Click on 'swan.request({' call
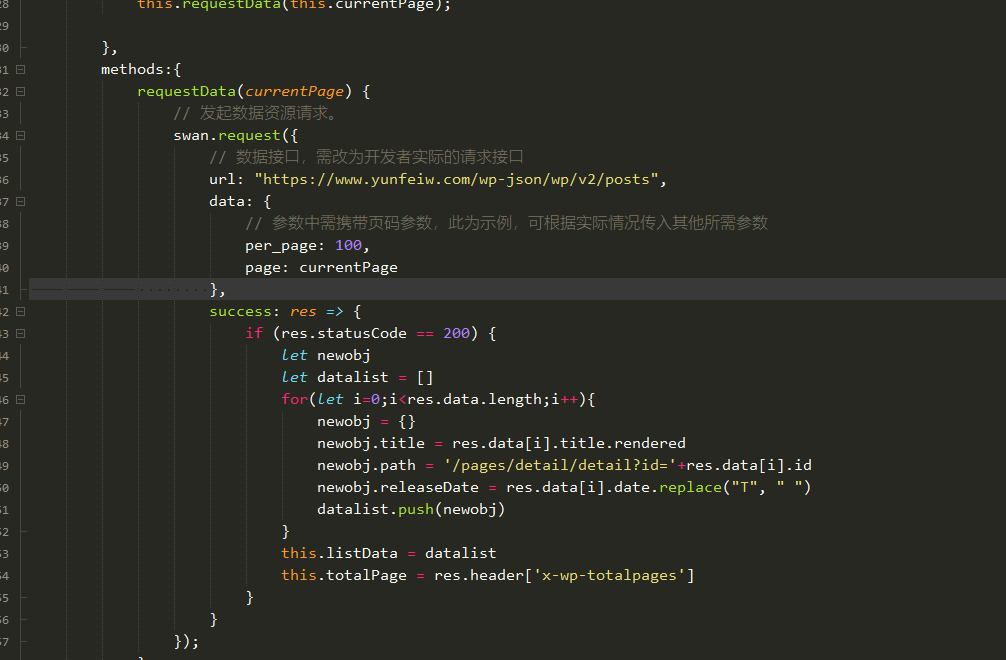The image size is (1006, 660). pyautogui.click(x=235, y=135)
